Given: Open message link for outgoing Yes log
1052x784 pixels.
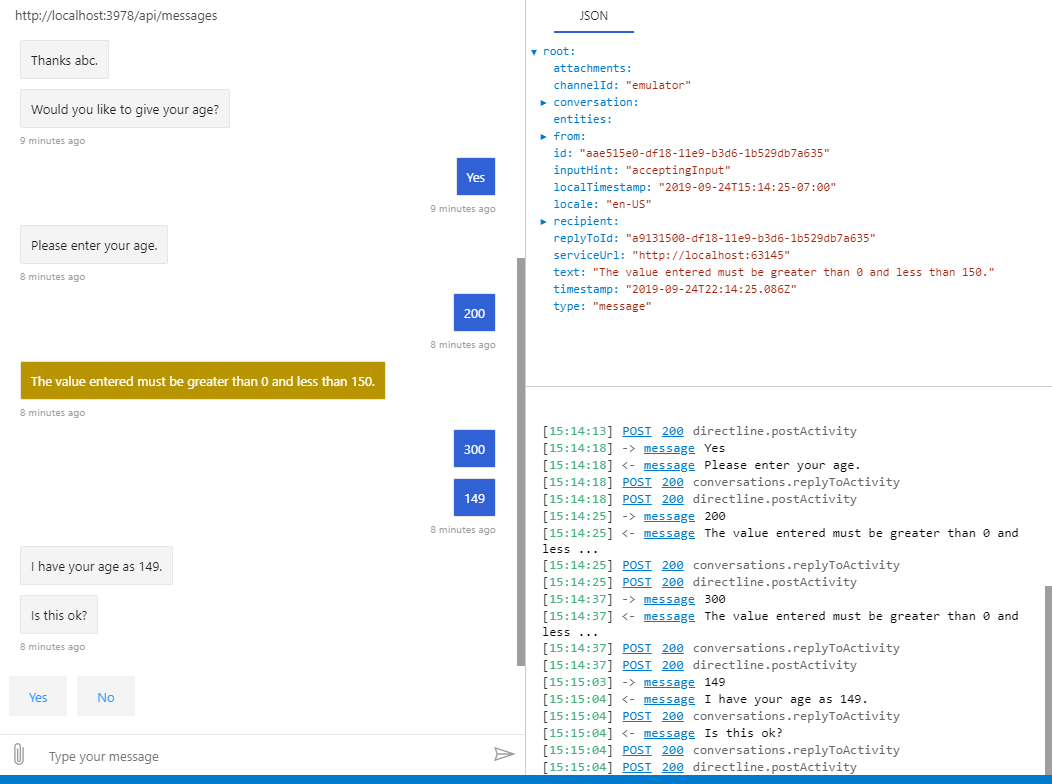Looking at the screenshot, I should tap(669, 448).
